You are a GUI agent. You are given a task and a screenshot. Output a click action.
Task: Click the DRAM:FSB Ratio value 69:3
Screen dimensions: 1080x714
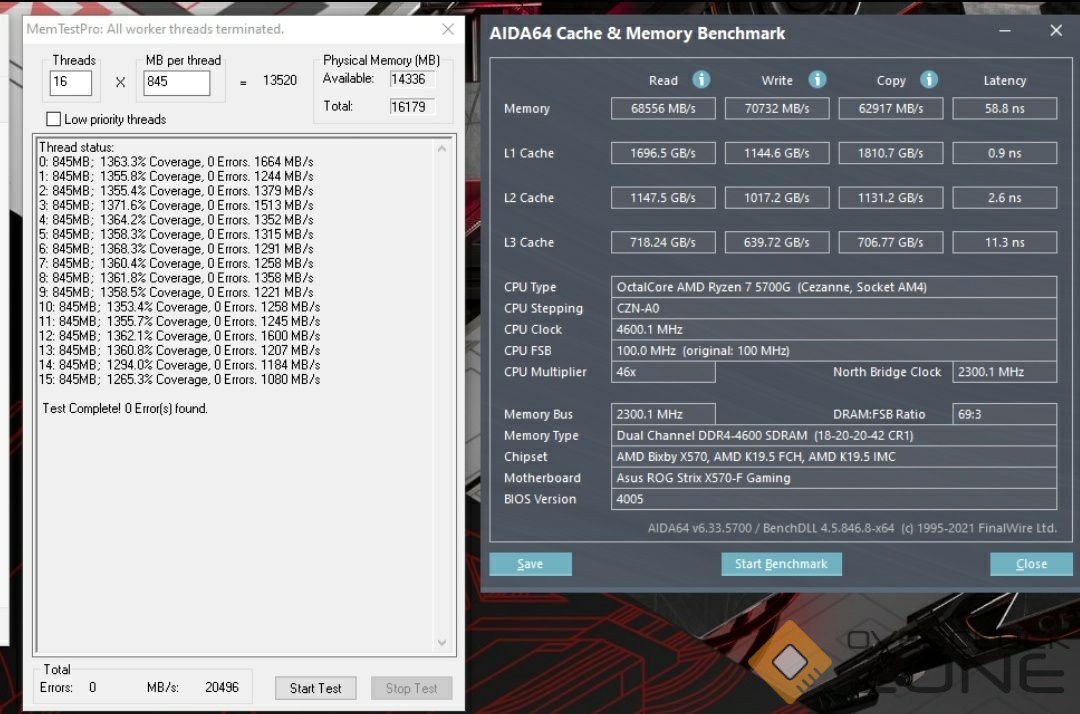[x=1005, y=414]
